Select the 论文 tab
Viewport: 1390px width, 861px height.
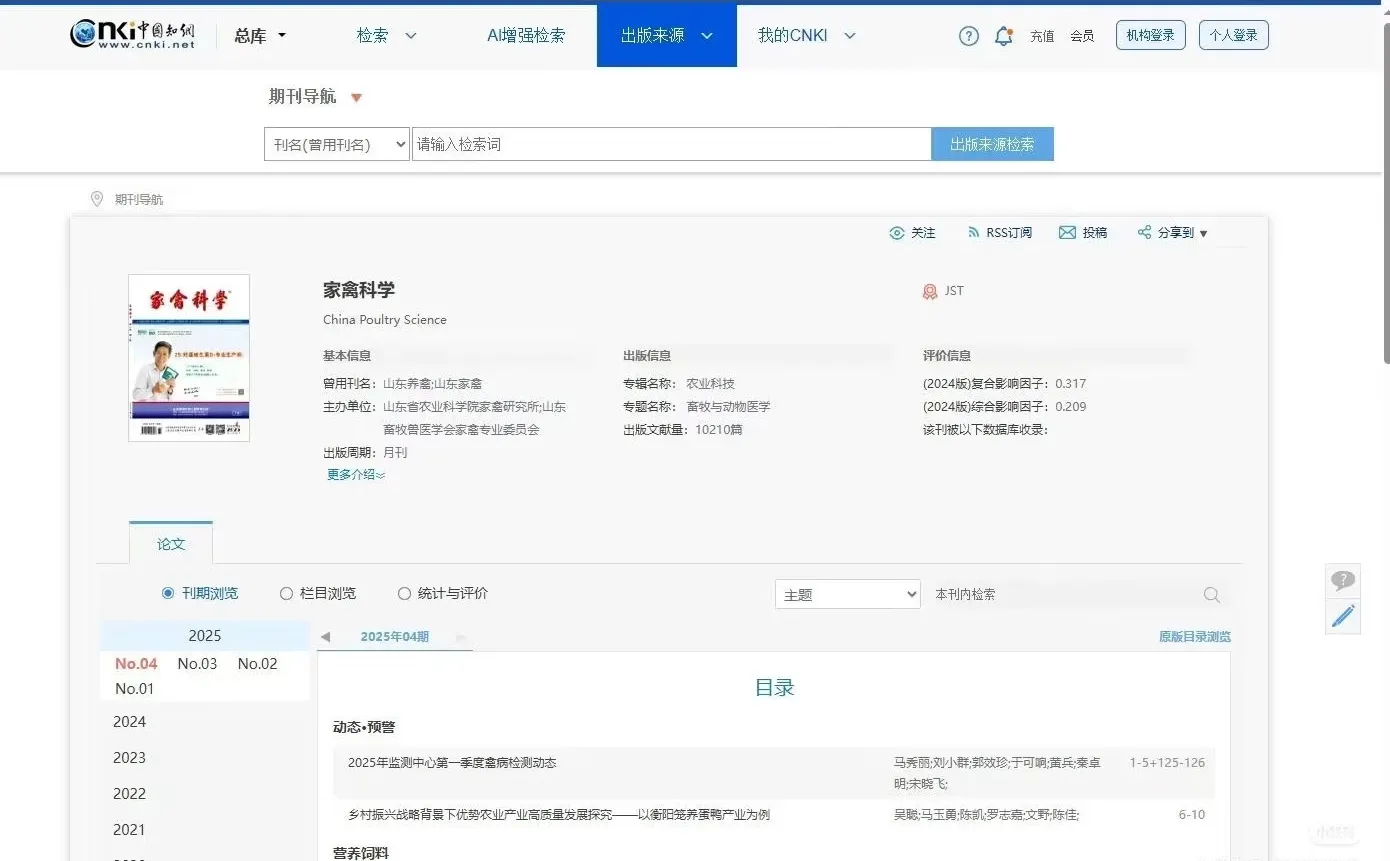click(x=170, y=544)
